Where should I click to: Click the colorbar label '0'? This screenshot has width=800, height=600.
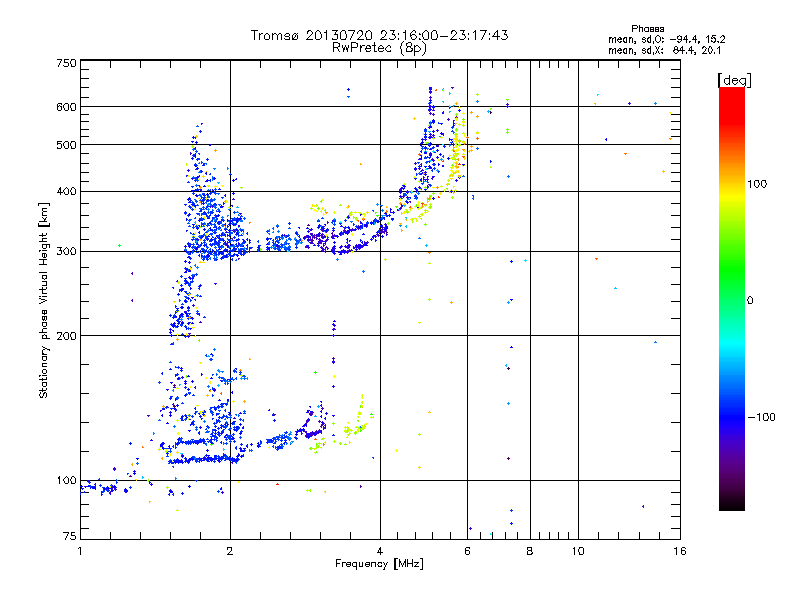click(750, 301)
